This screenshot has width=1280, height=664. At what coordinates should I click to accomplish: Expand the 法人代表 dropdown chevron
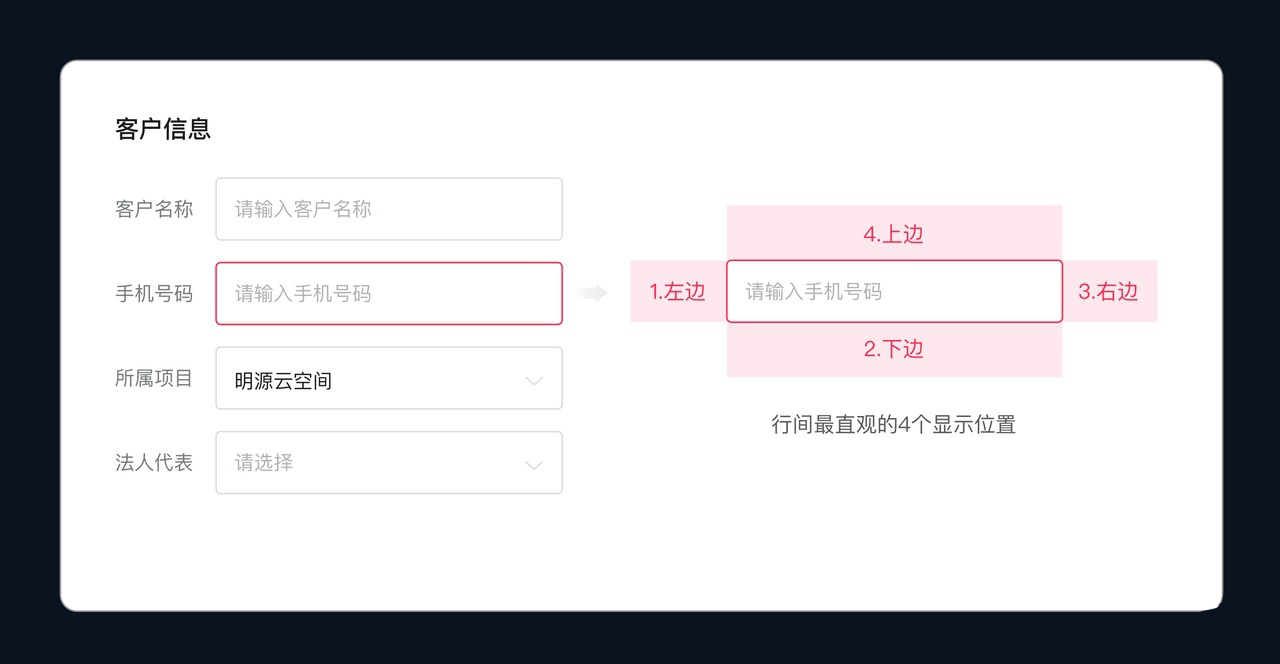534,464
